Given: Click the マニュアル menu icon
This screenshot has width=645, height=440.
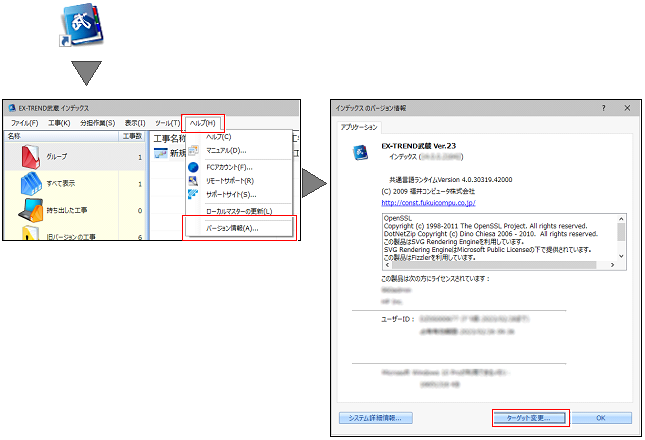Looking at the screenshot, I should [193, 151].
